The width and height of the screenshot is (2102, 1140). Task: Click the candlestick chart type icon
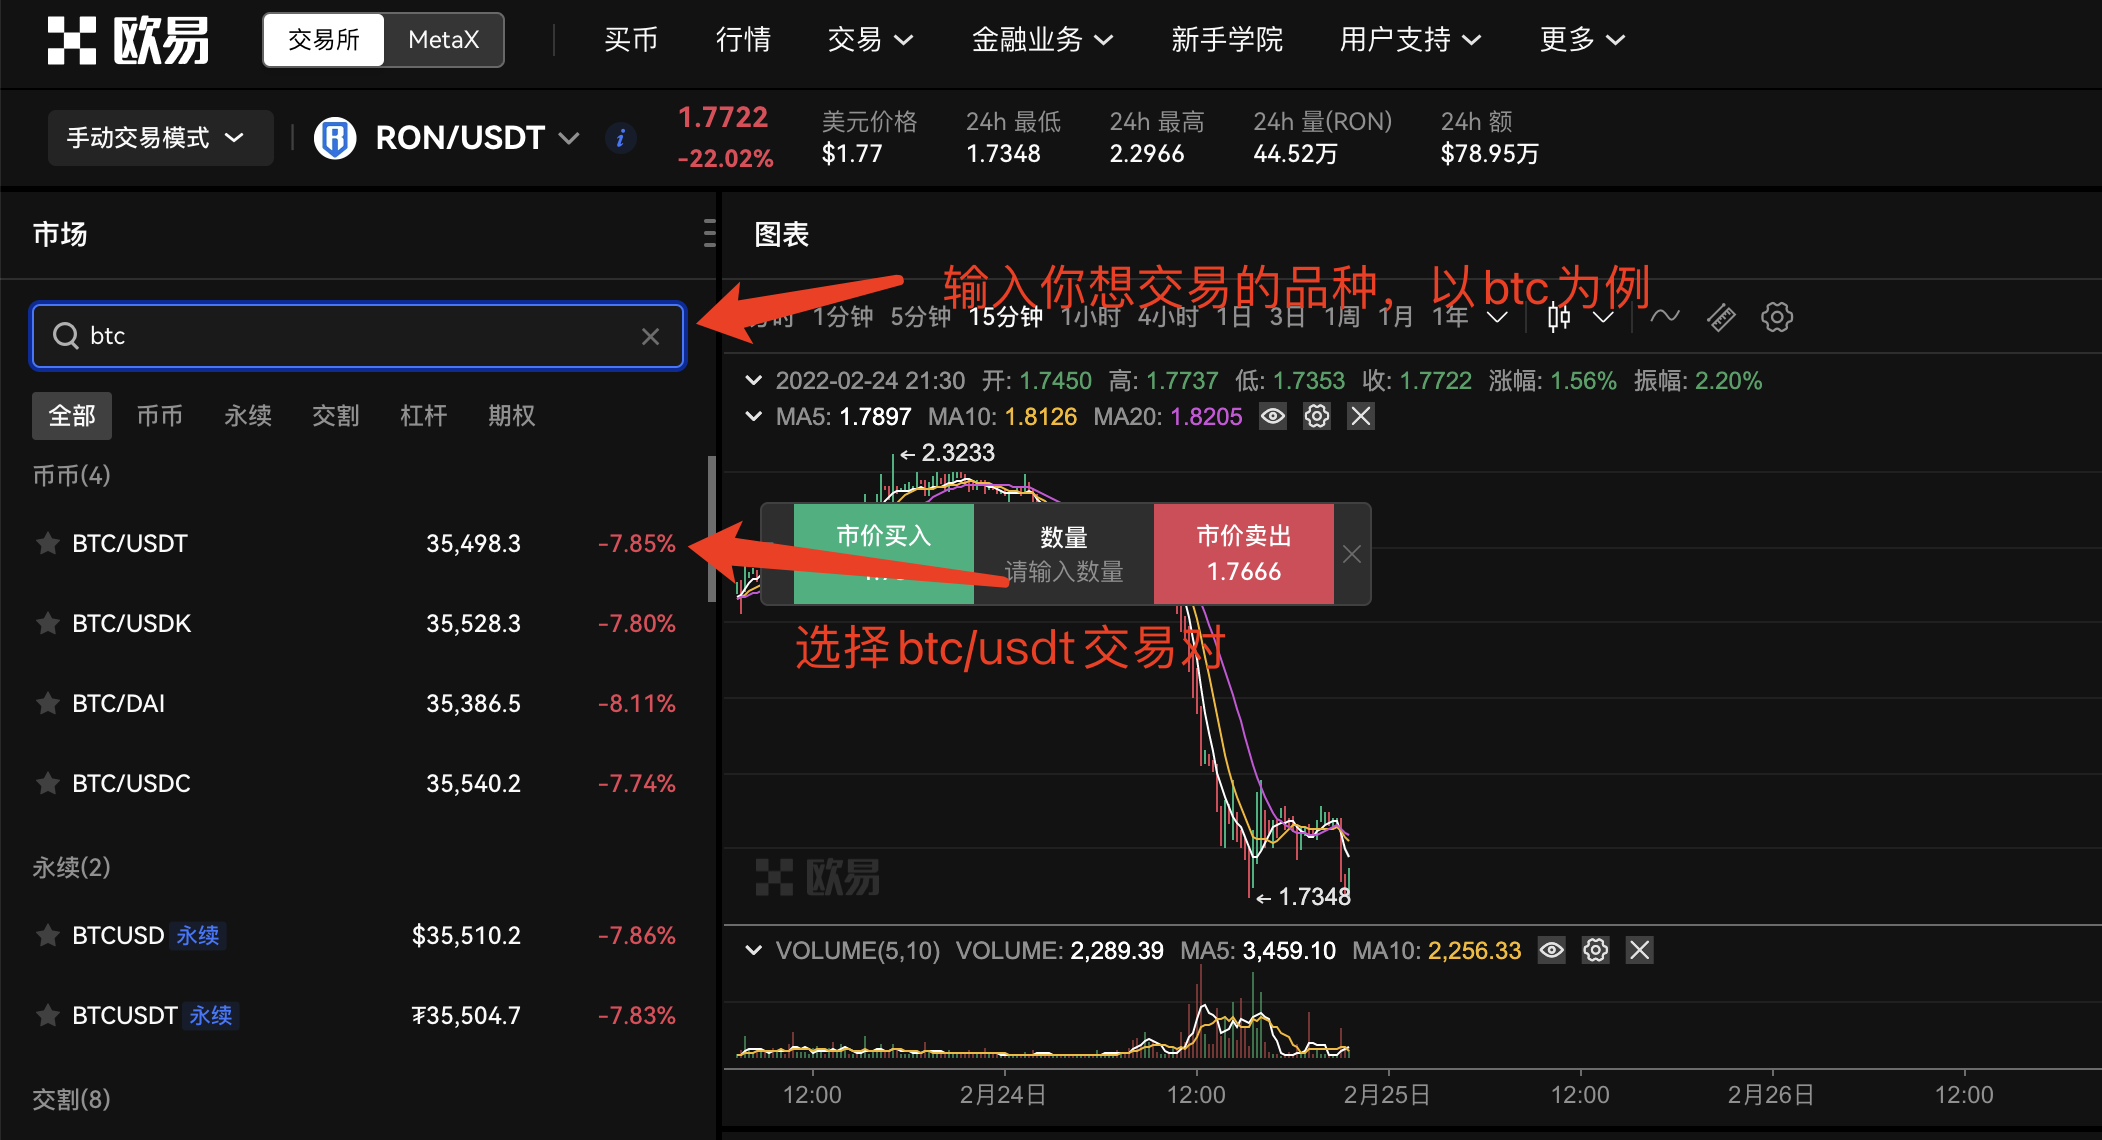[x=1558, y=318]
